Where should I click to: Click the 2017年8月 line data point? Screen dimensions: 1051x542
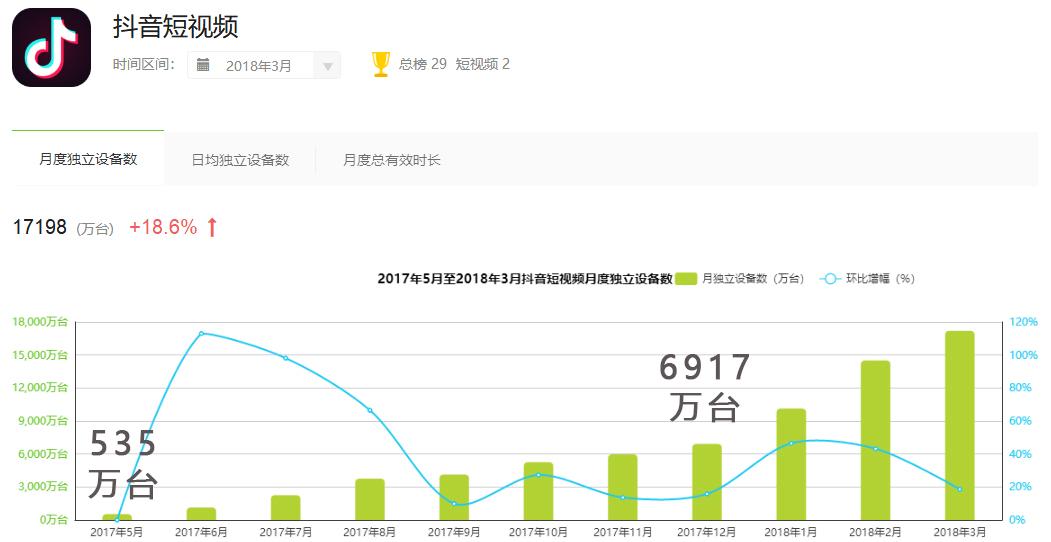[370, 410]
